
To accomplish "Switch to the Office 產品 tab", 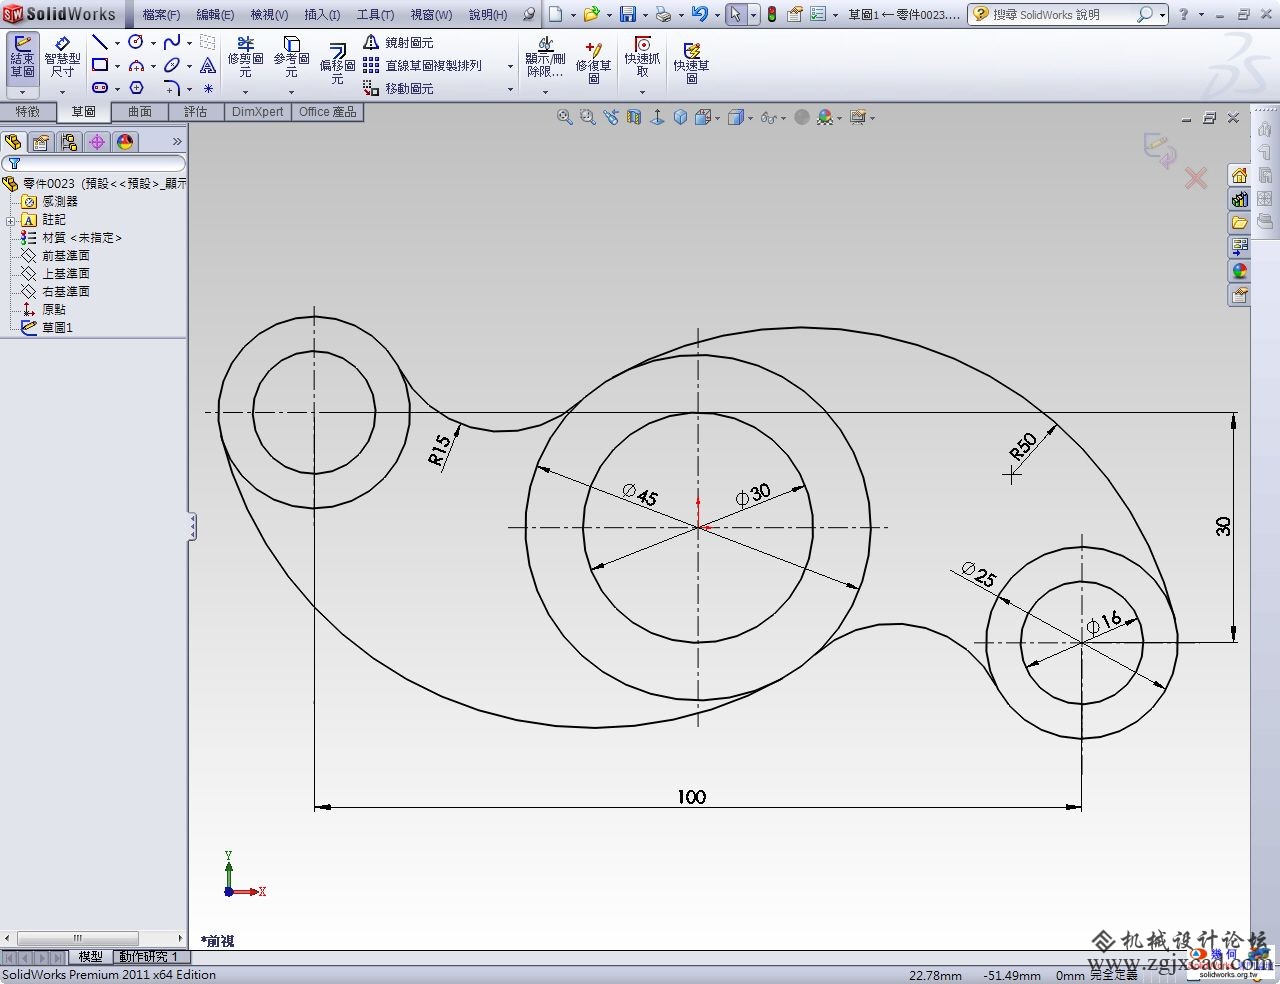I will [x=328, y=112].
